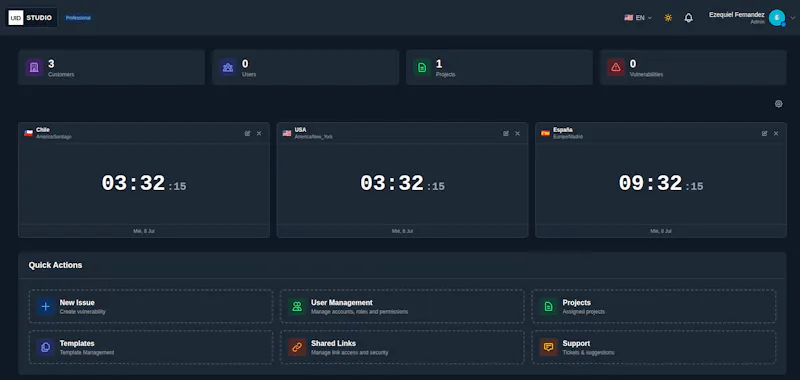Click Europe/Madrid timezone label
Screen dimensions: 800x380
coord(568,137)
